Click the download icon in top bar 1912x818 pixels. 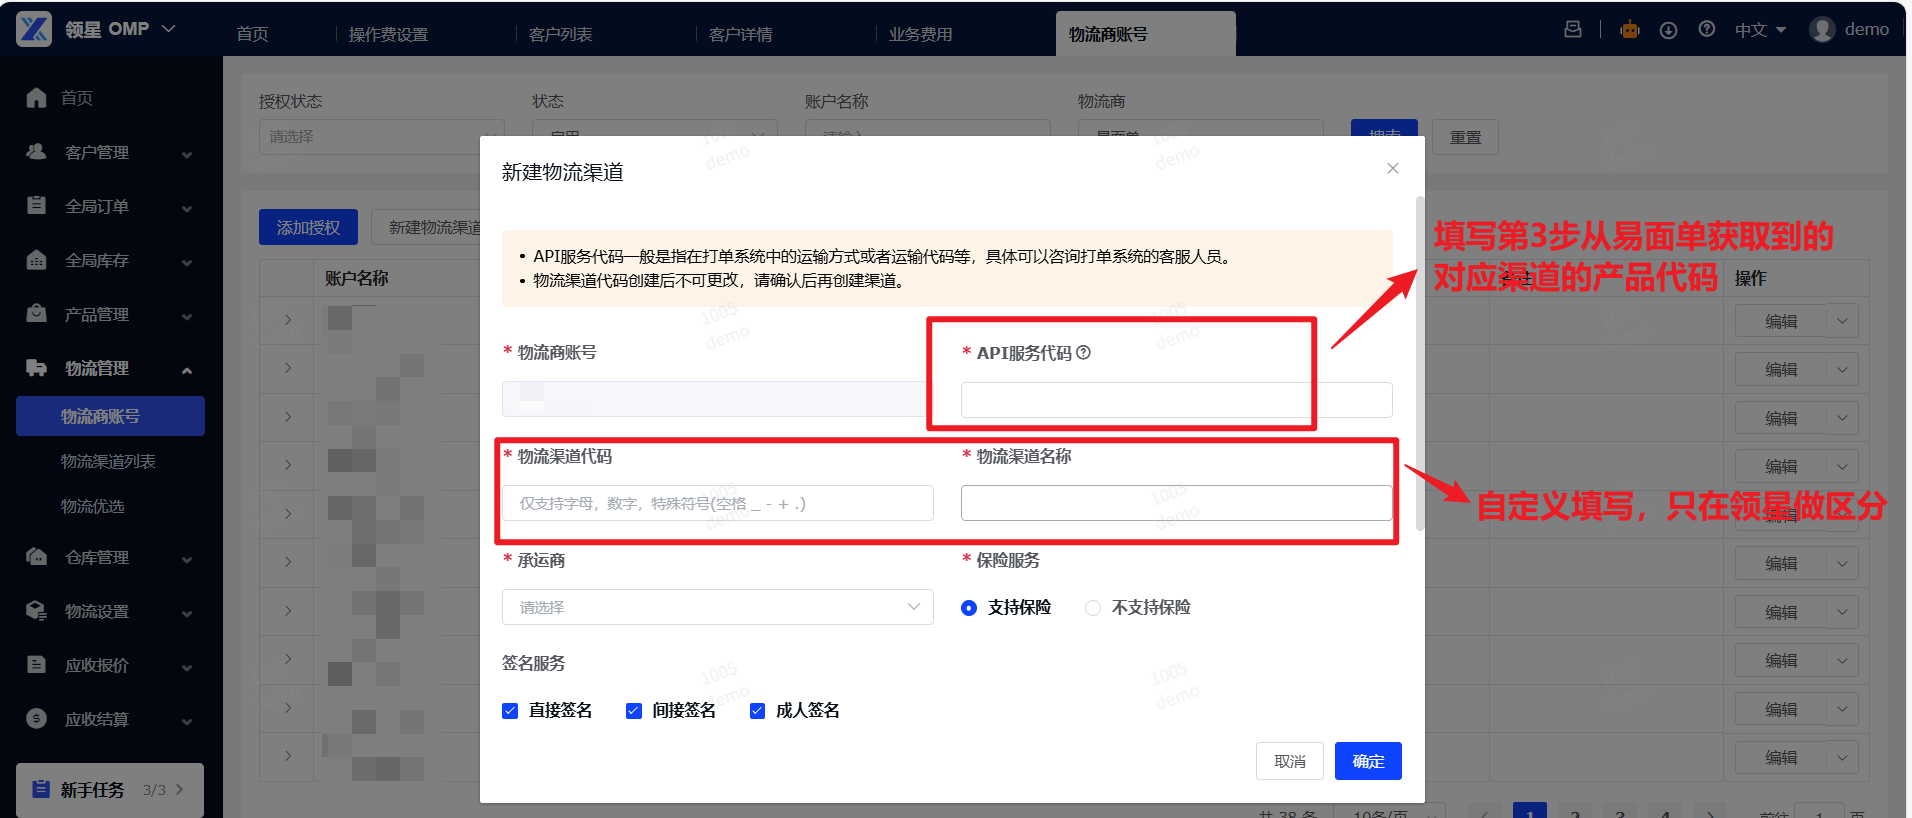click(1668, 30)
